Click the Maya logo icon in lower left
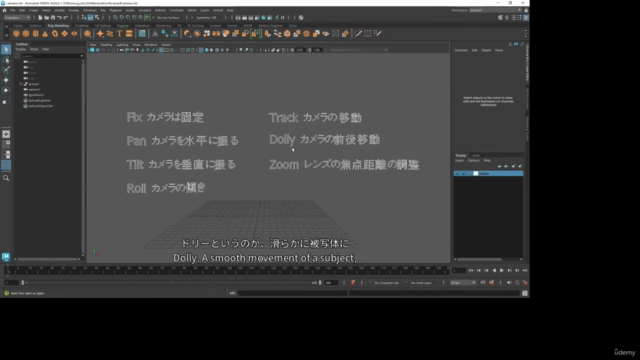The image size is (640, 360). point(6,256)
